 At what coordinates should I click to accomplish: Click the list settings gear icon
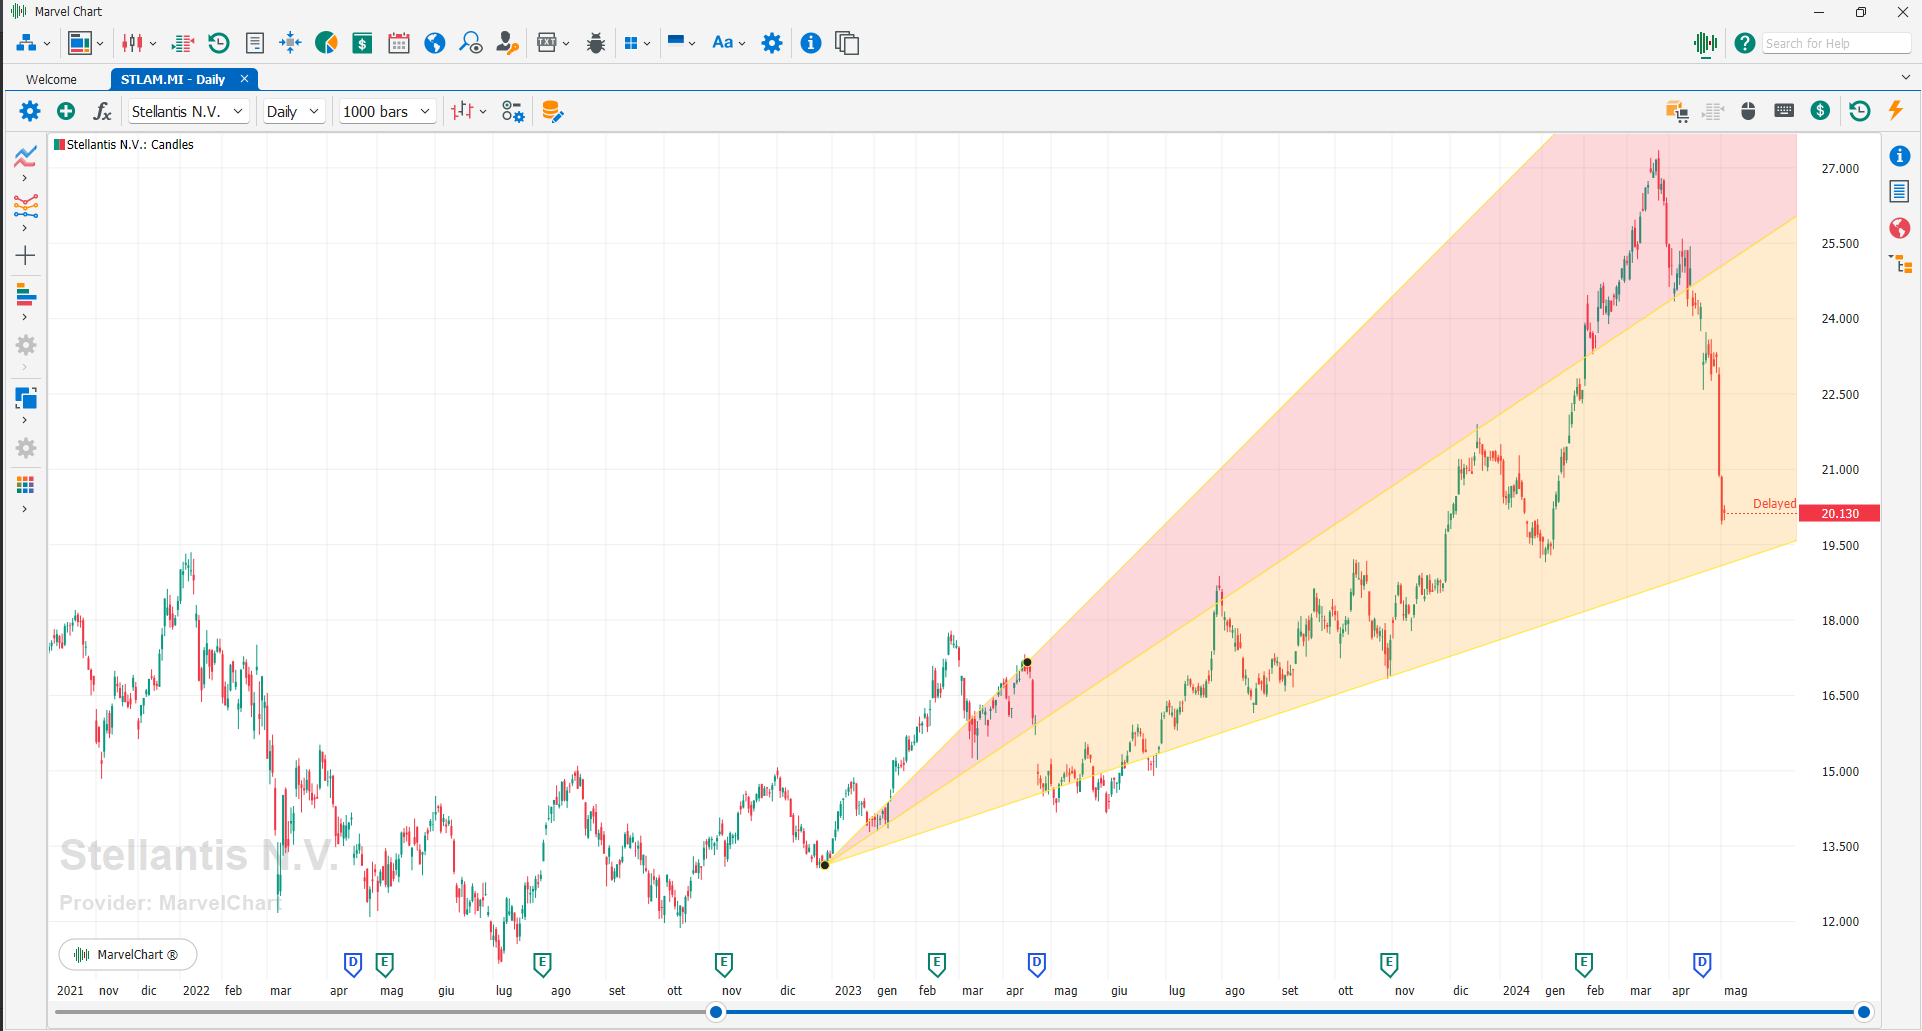pyautogui.click(x=513, y=111)
